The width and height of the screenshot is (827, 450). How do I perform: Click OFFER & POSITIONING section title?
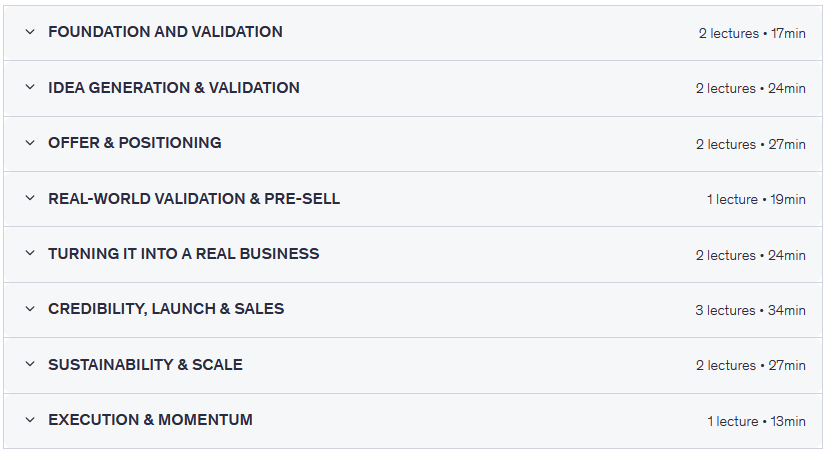pyautogui.click(x=135, y=143)
